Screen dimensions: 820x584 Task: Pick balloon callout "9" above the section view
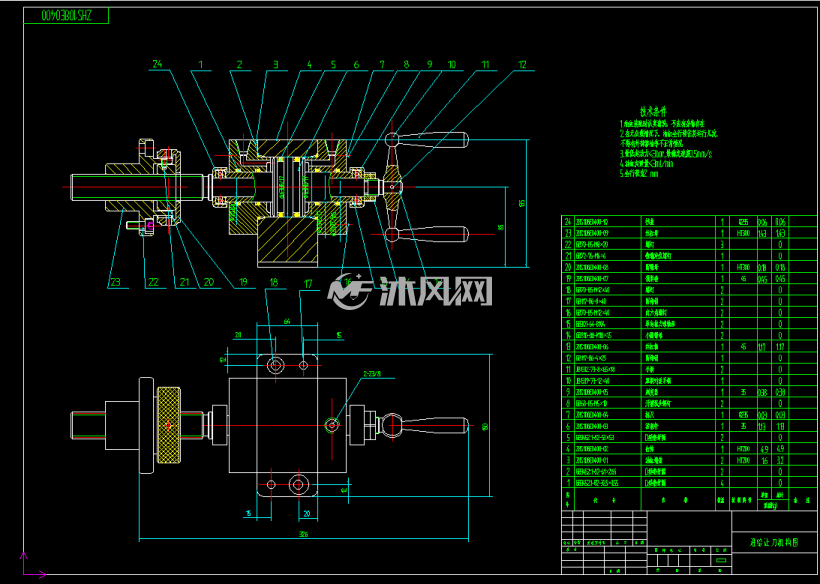(430, 65)
